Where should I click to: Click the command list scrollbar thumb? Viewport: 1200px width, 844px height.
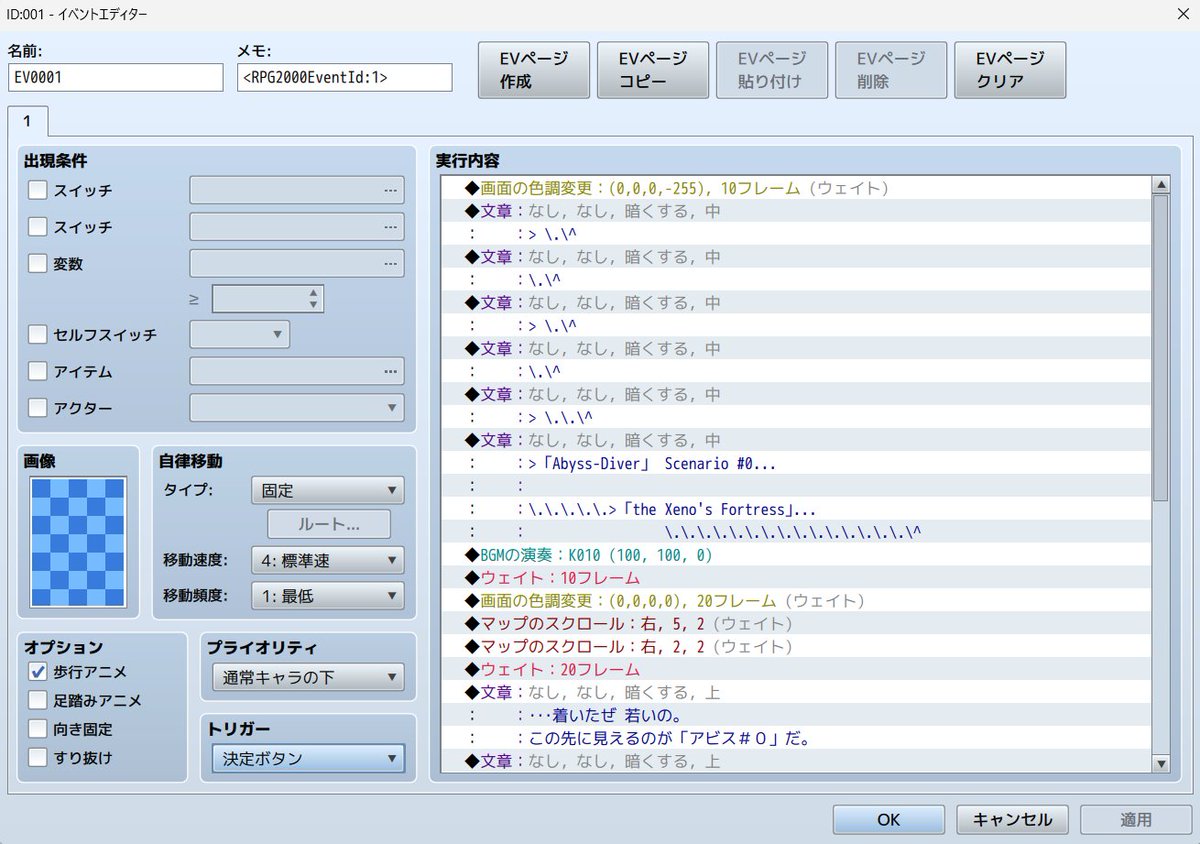pos(1160,347)
